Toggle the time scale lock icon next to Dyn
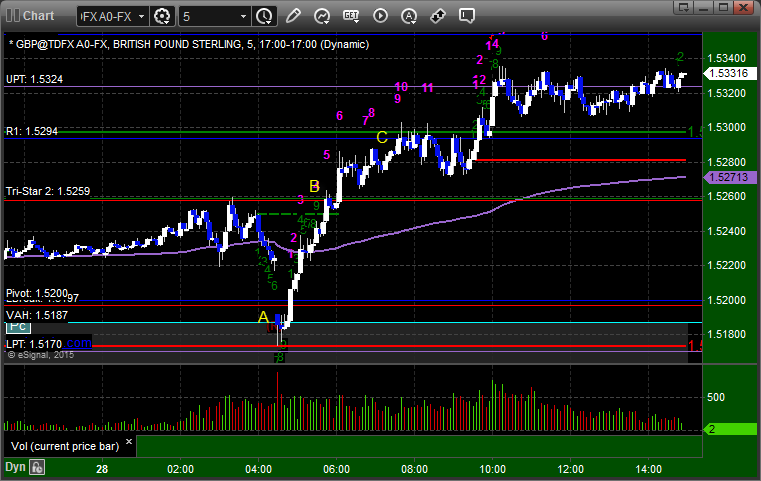This screenshot has width=761, height=481. (x=37, y=467)
